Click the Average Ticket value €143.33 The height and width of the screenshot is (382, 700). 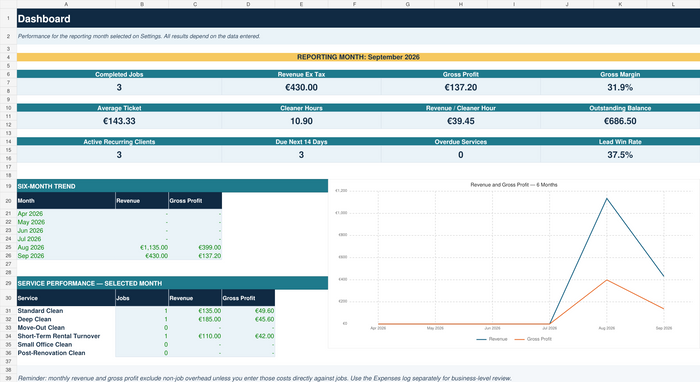point(119,121)
